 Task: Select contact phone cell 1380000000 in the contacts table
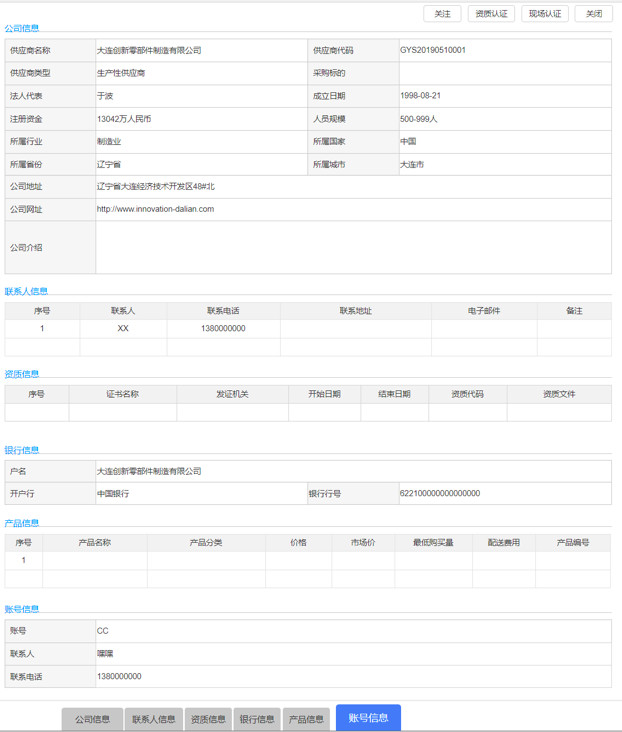coord(223,328)
